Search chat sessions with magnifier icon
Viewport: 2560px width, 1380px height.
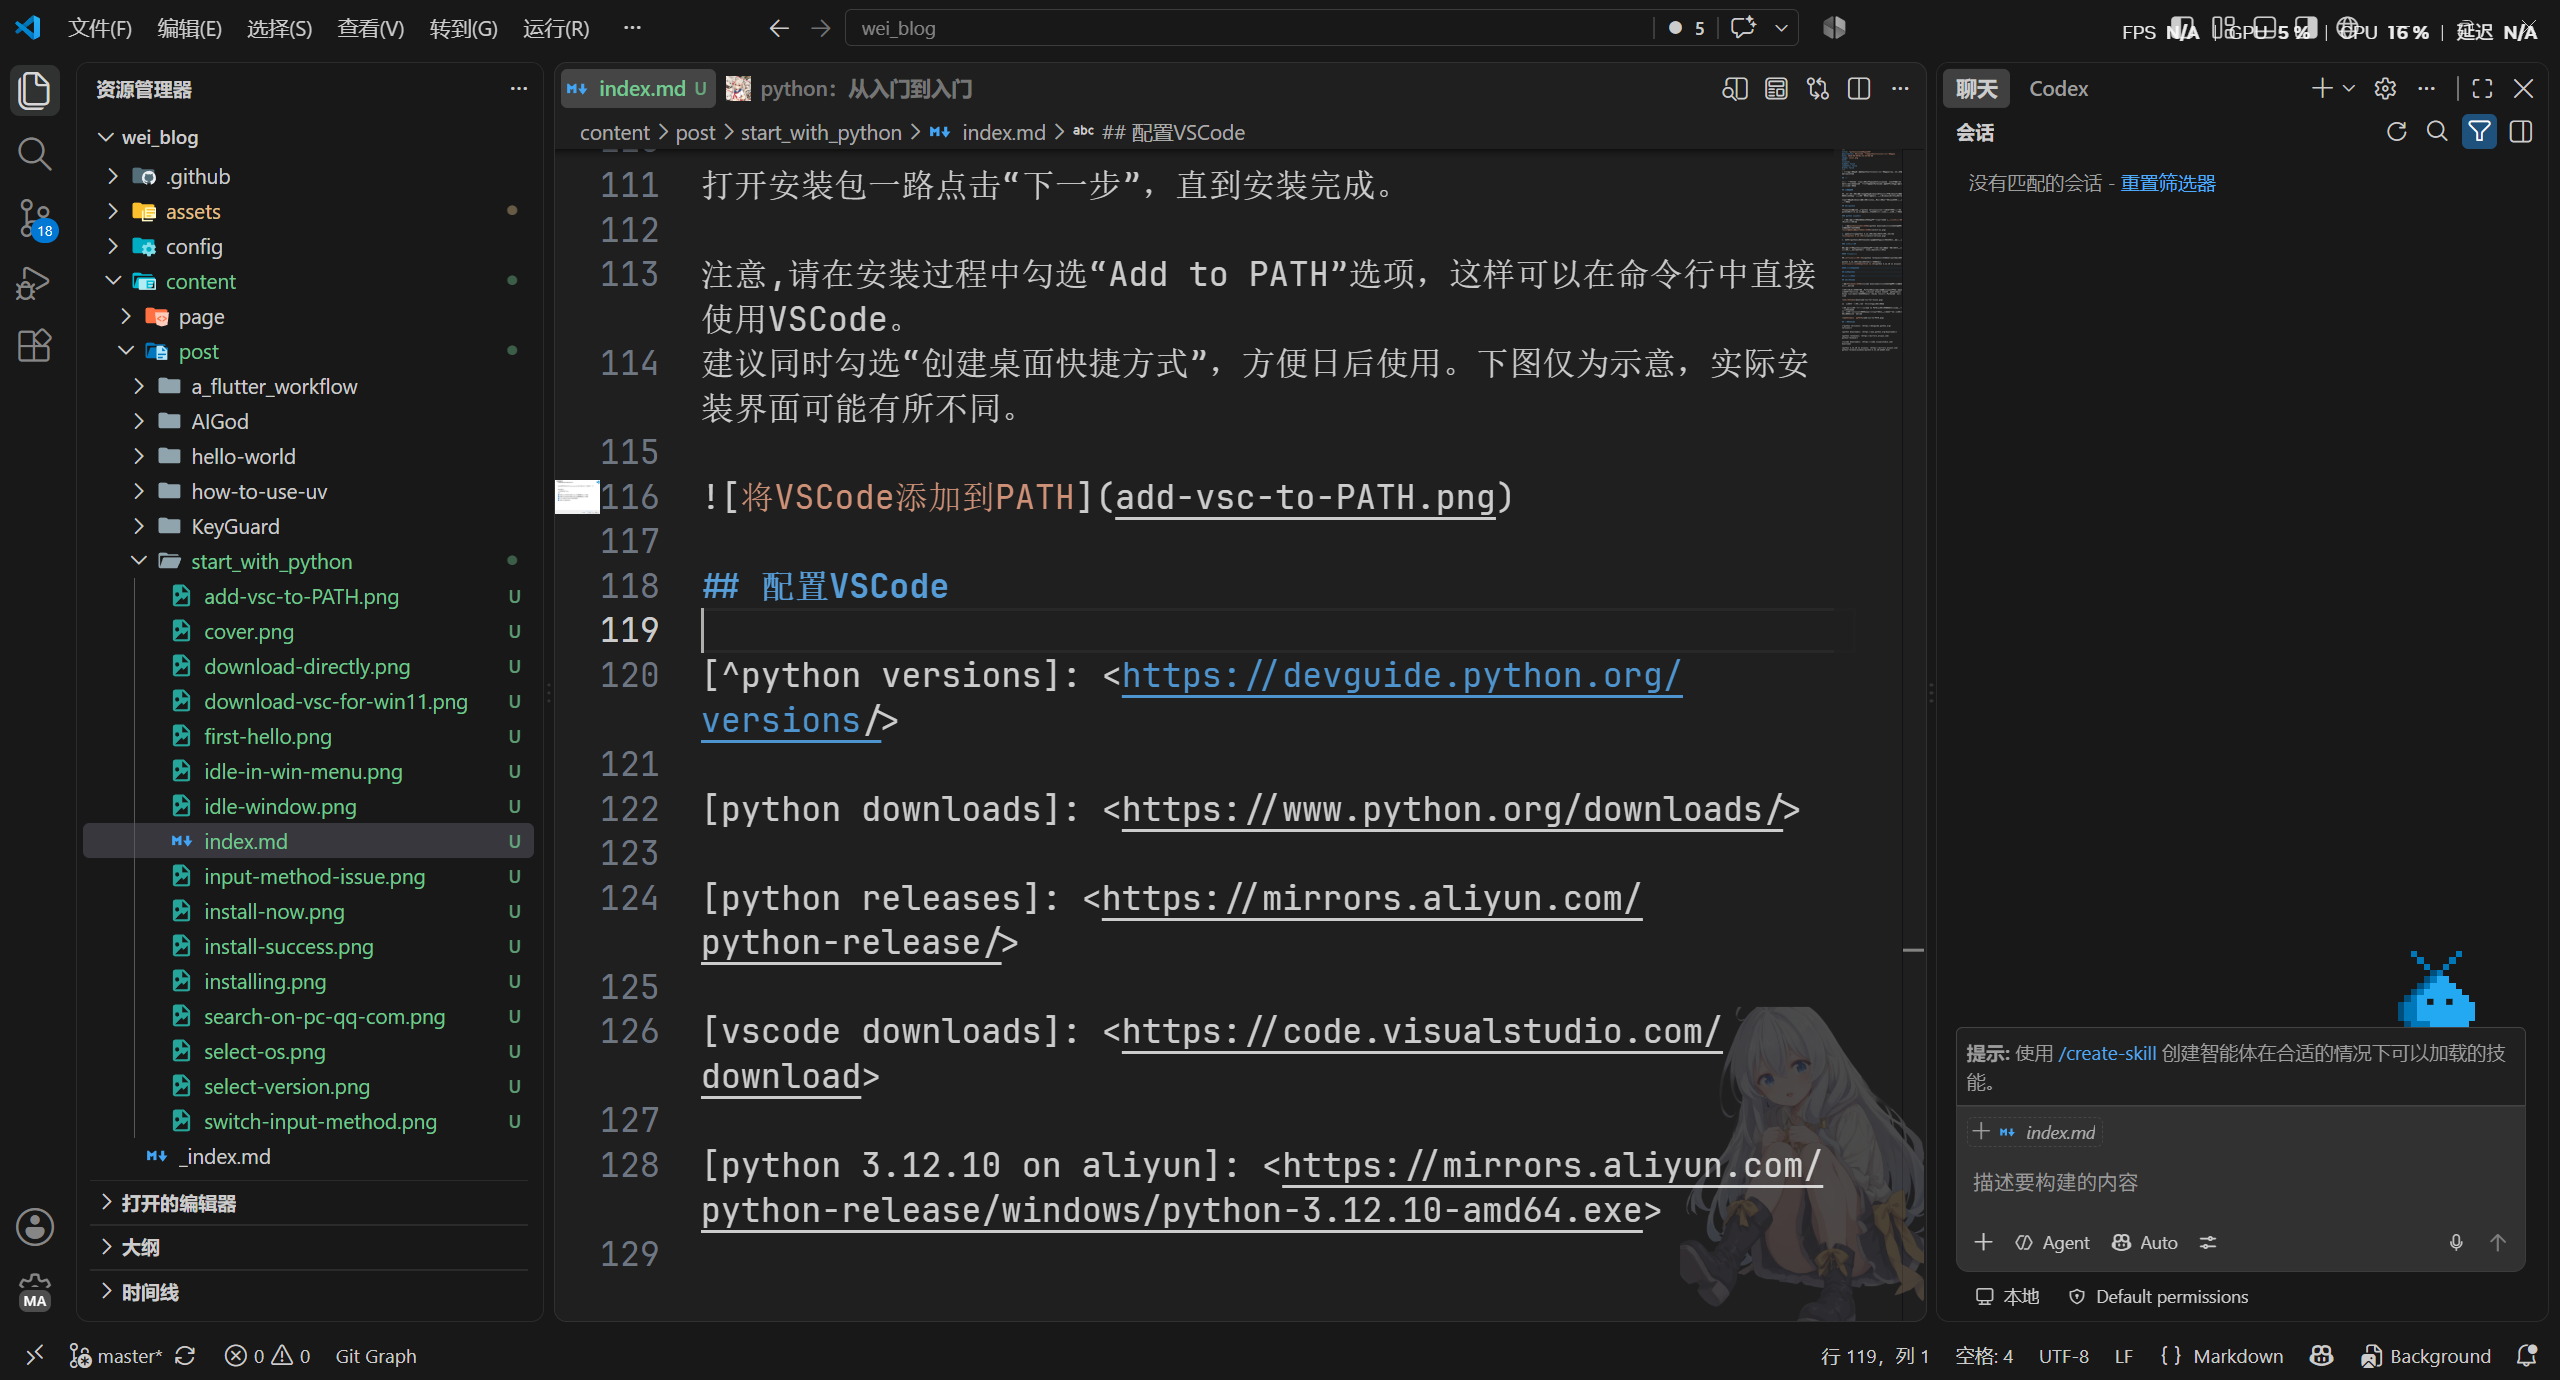click(x=2437, y=132)
